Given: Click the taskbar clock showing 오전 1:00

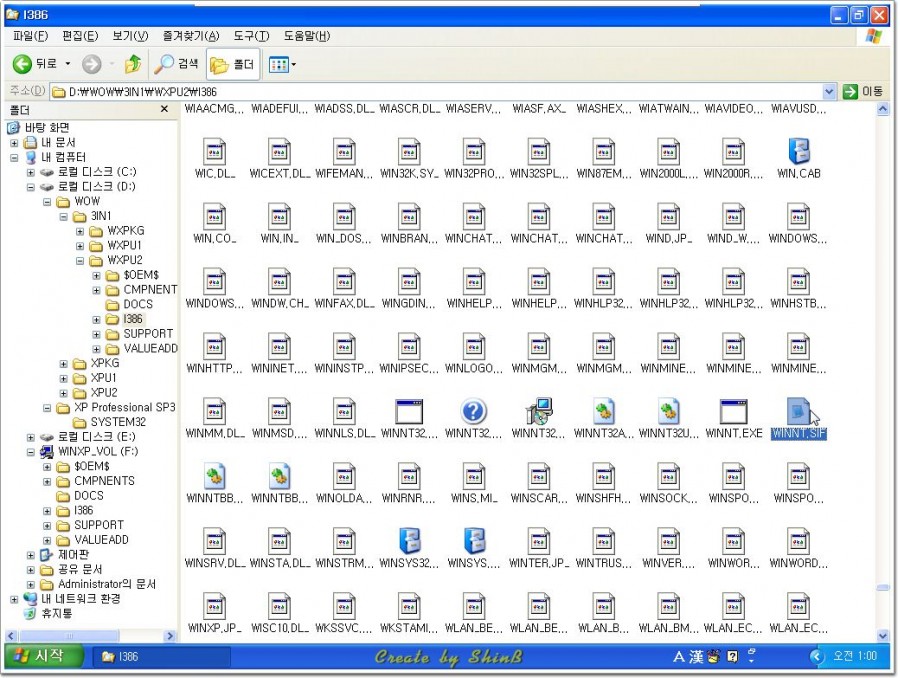Looking at the screenshot, I should point(854,656).
